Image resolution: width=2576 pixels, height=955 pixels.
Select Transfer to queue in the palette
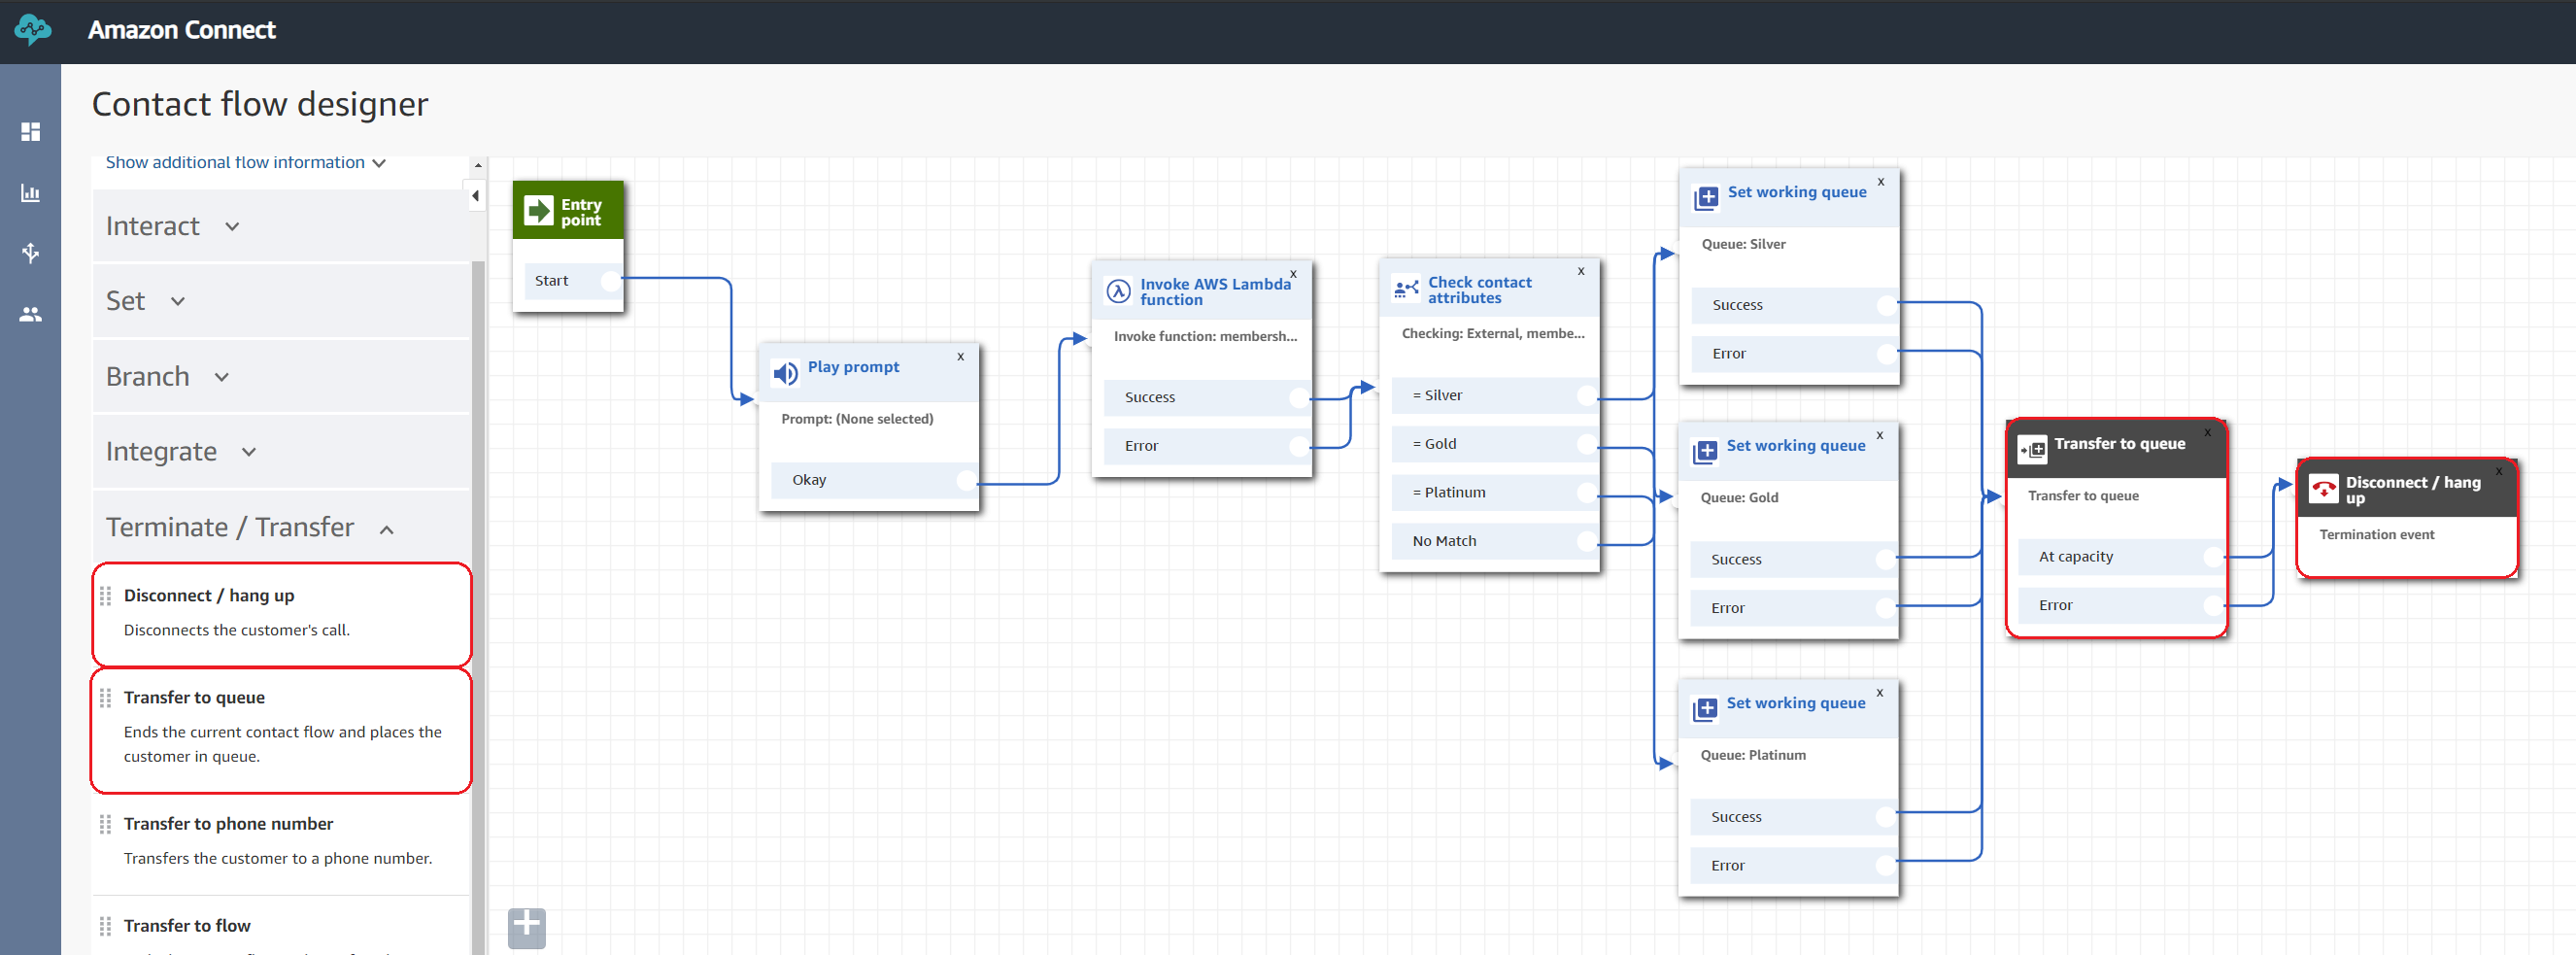(x=281, y=730)
